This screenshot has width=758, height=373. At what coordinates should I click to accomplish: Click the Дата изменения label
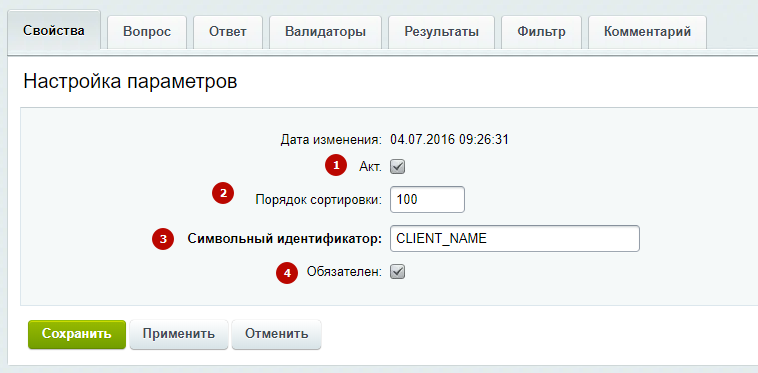[331, 140]
